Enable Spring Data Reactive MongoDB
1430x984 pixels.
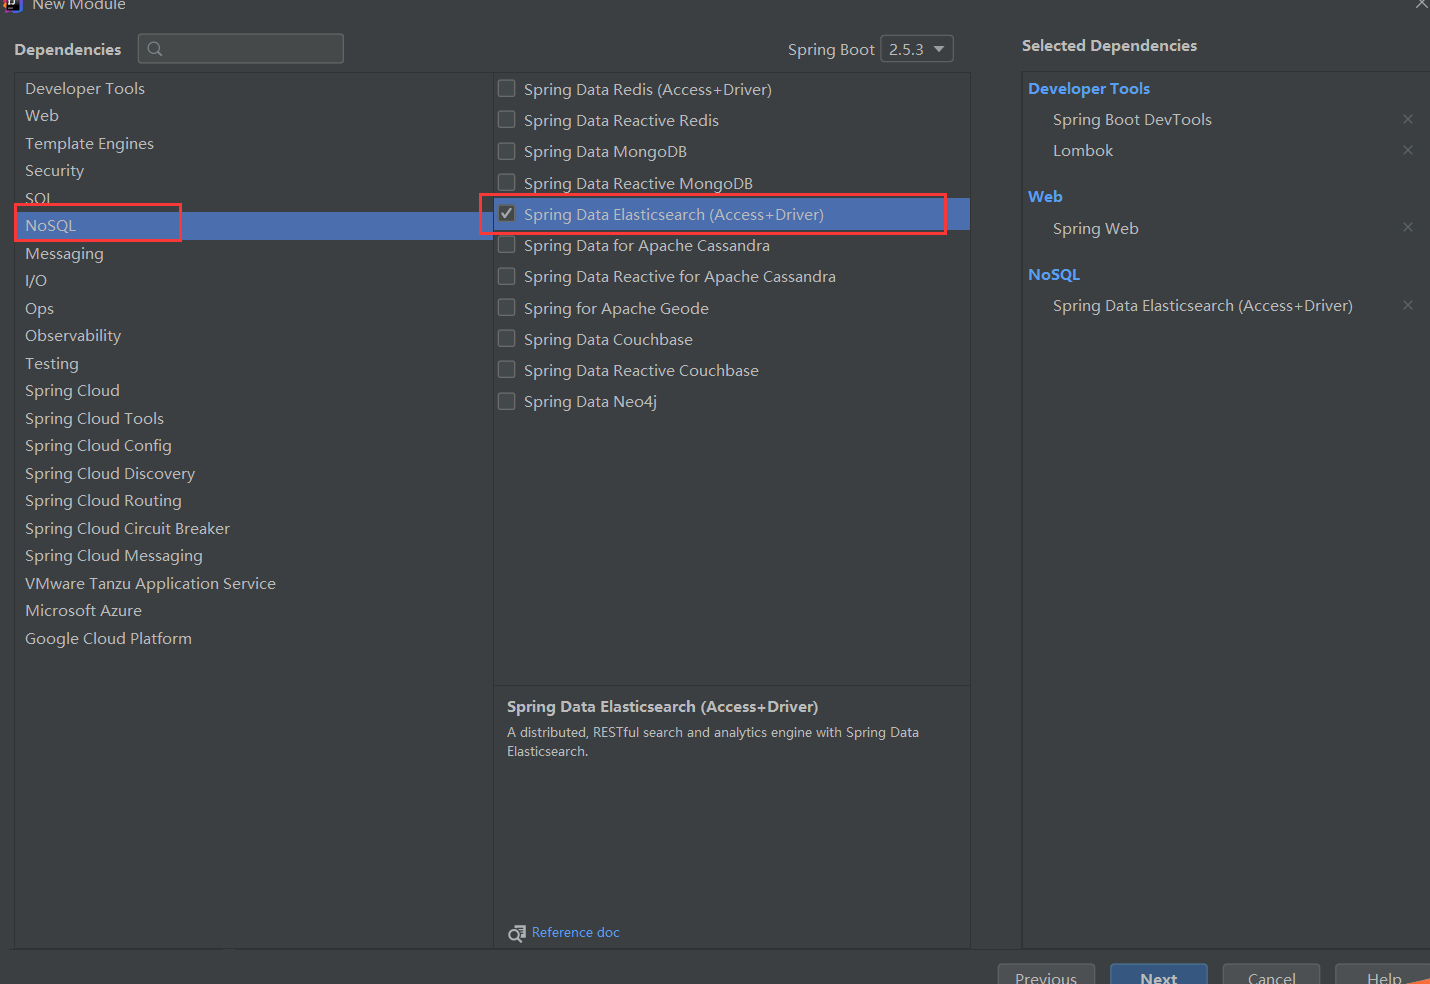coord(507,182)
